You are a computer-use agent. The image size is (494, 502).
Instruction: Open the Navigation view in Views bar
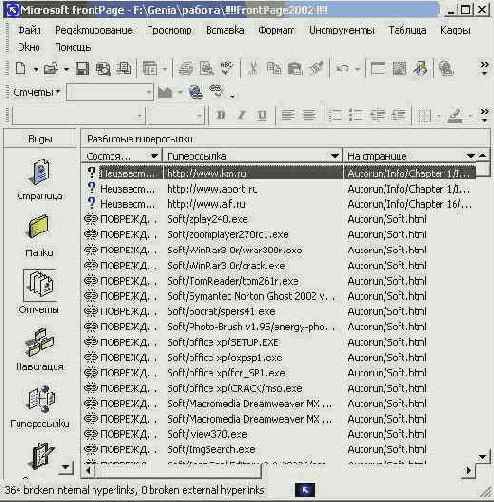coord(40,349)
